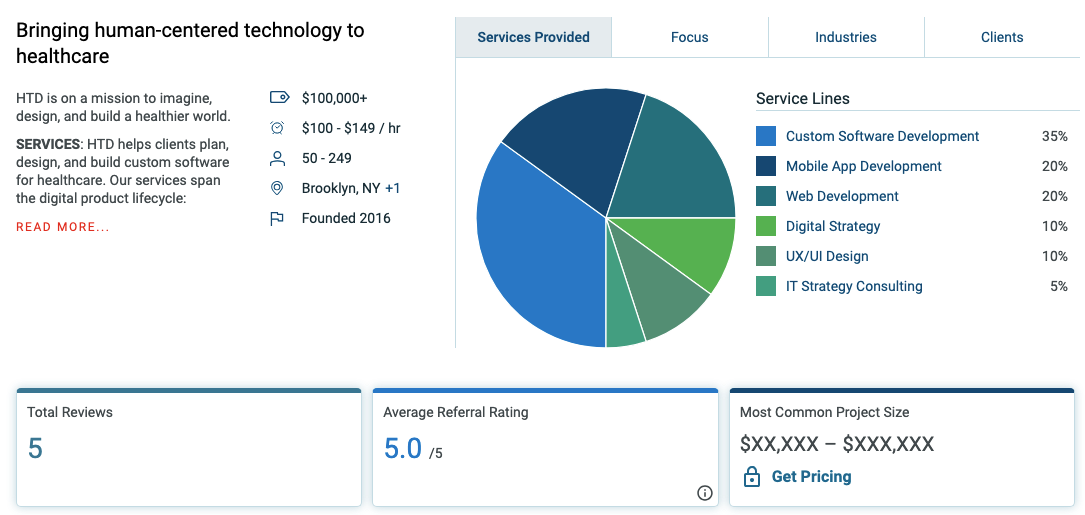The image size is (1085, 515).
Task: Click the location pin icon beside Brooklyn, NY
Action: [277, 188]
